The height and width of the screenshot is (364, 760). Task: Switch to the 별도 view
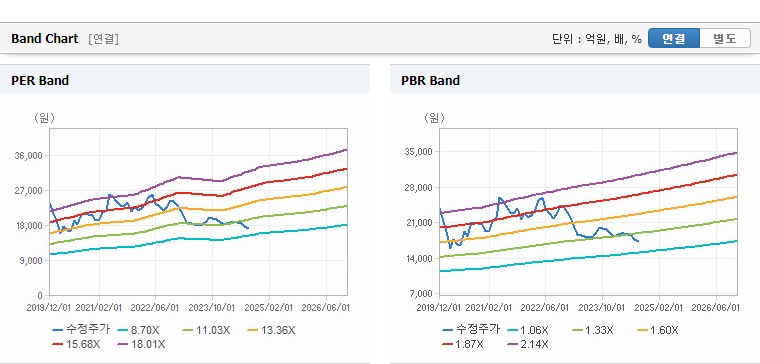click(725, 38)
